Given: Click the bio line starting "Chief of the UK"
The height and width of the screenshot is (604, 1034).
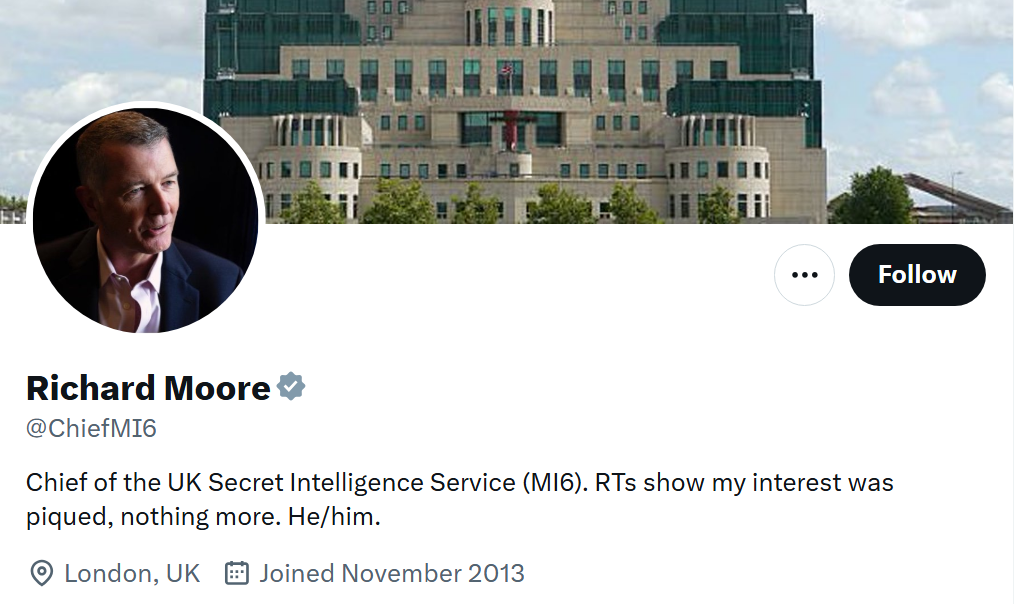Looking at the screenshot, I should 270,483.
